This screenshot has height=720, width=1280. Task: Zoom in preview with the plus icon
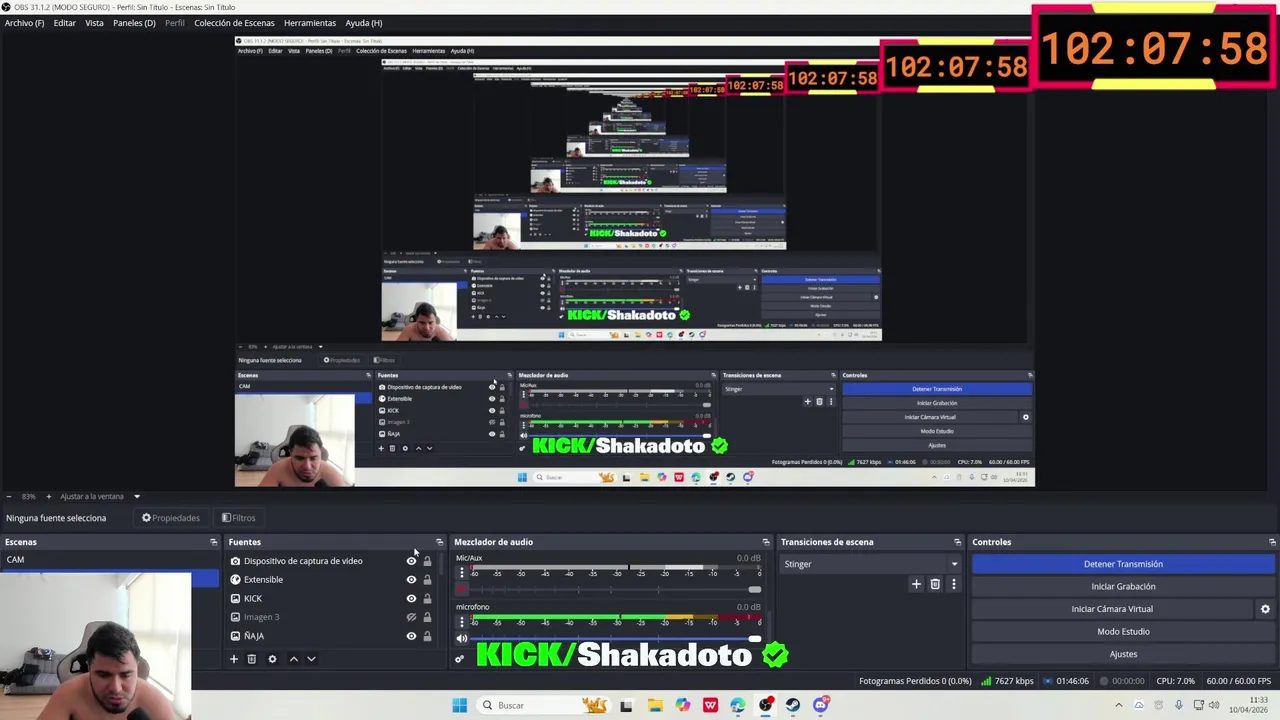click(48, 496)
